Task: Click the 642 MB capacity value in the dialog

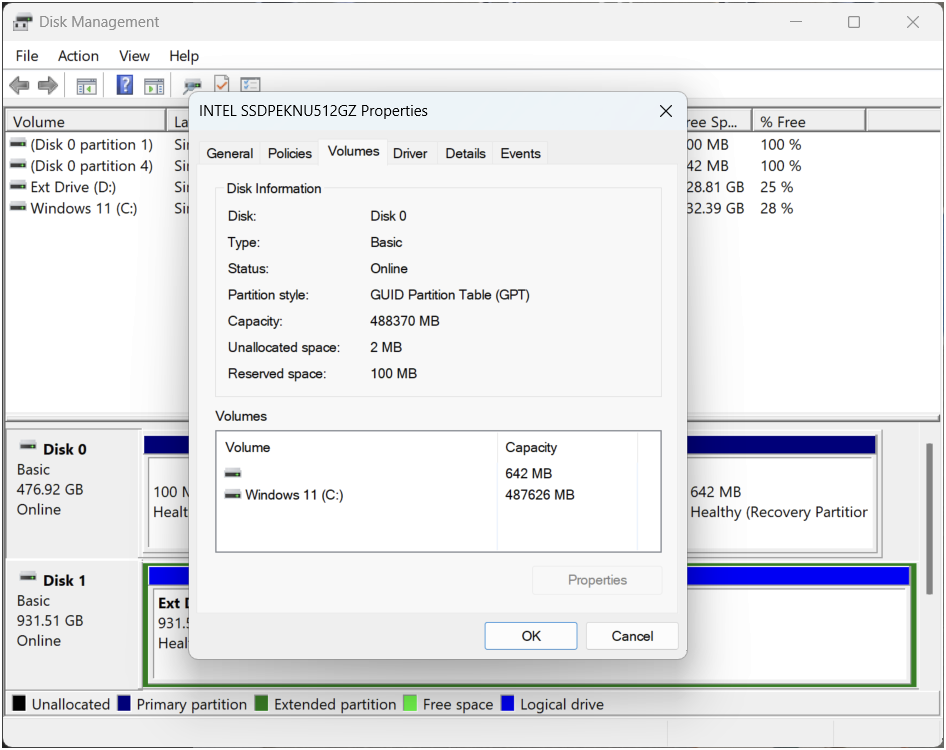Action: coord(529,474)
